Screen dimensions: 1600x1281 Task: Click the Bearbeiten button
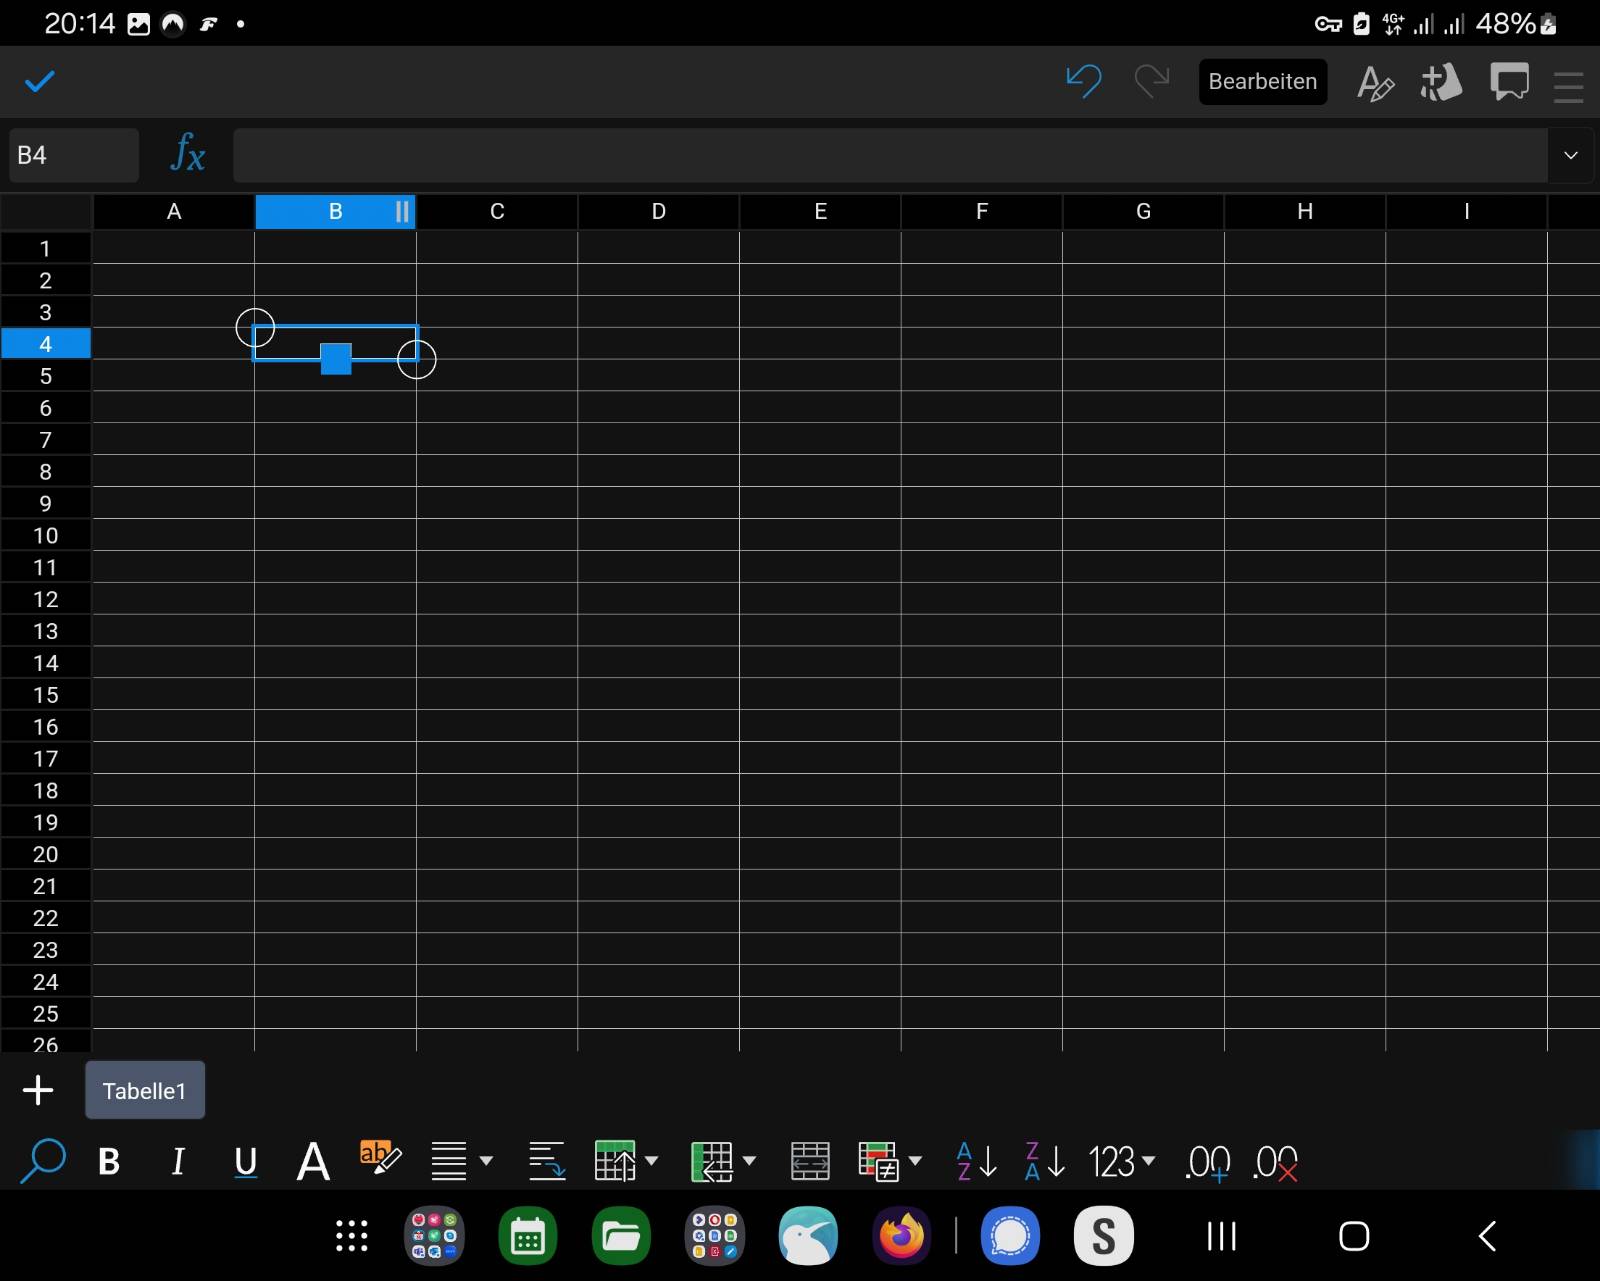pos(1262,82)
